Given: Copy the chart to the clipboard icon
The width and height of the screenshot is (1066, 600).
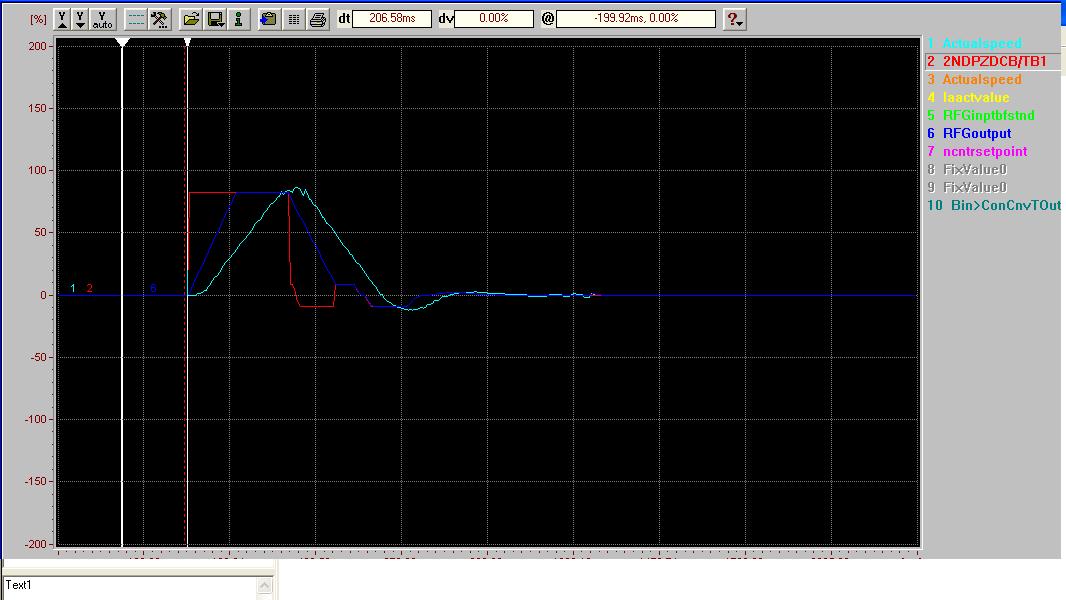Looking at the screenshot, I should 269,19.
